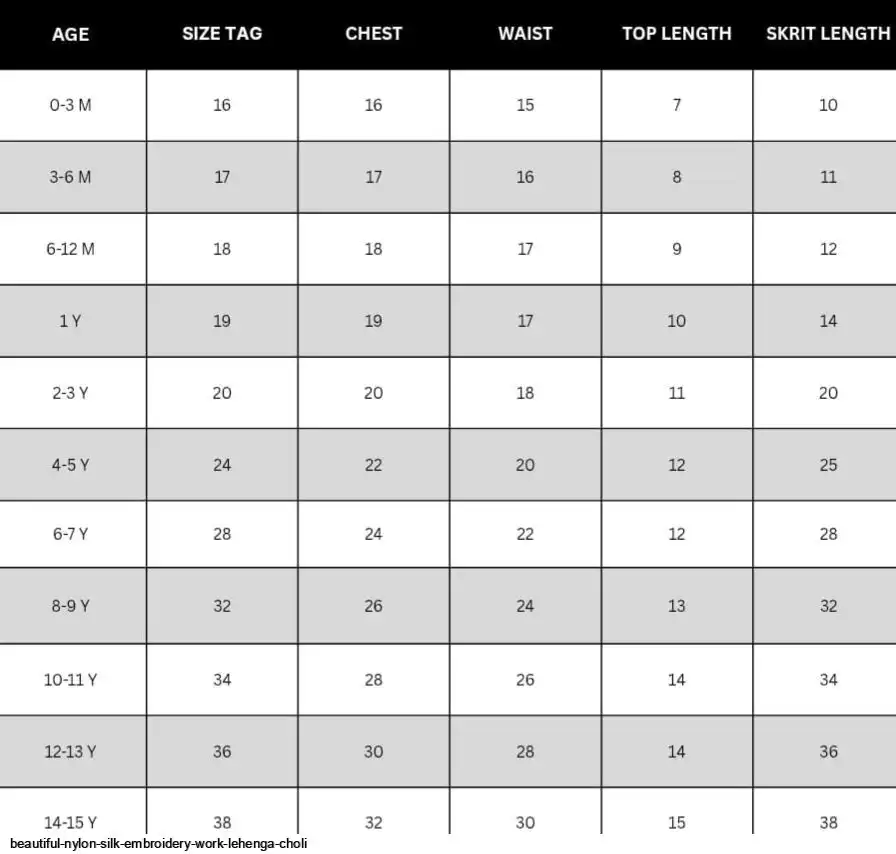Select the 0-3 M age cell
The image size is (896, 854).
[70, 105]
